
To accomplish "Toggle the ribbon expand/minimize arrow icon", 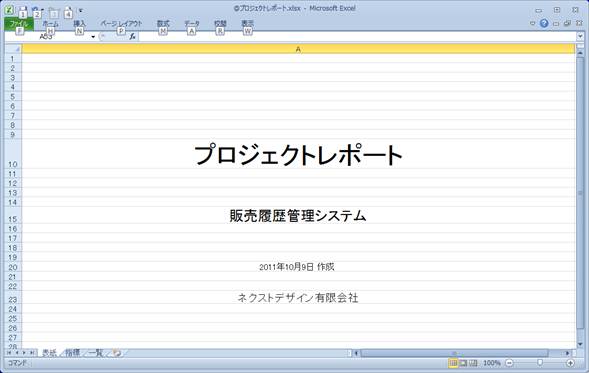I will point(532,23).
